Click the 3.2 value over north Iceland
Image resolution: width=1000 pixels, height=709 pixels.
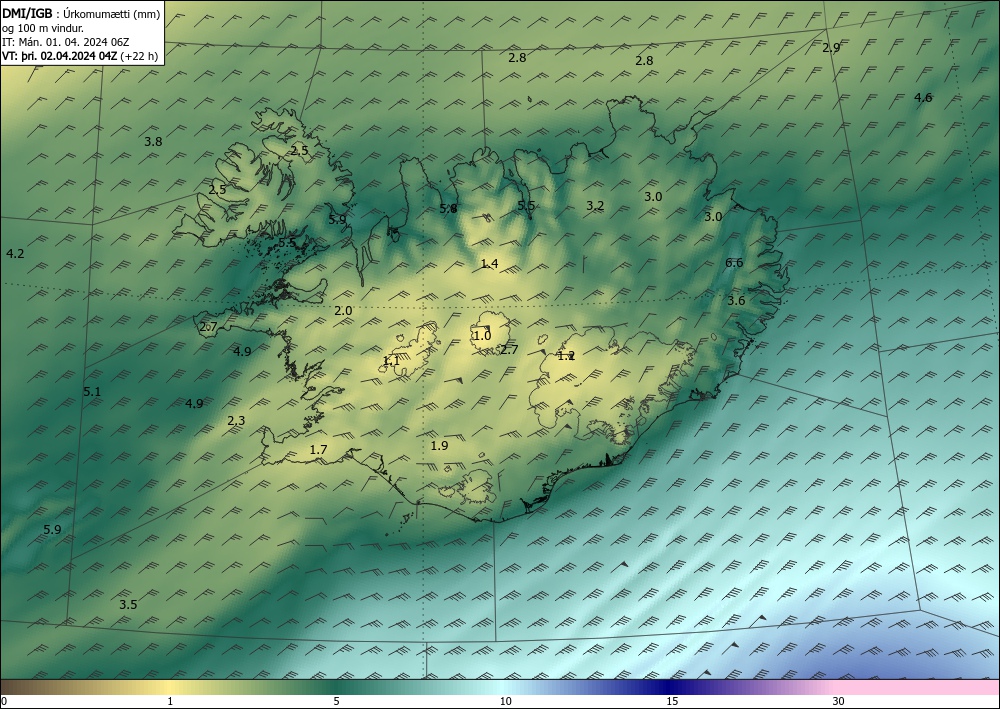click(x=595, y=205)
